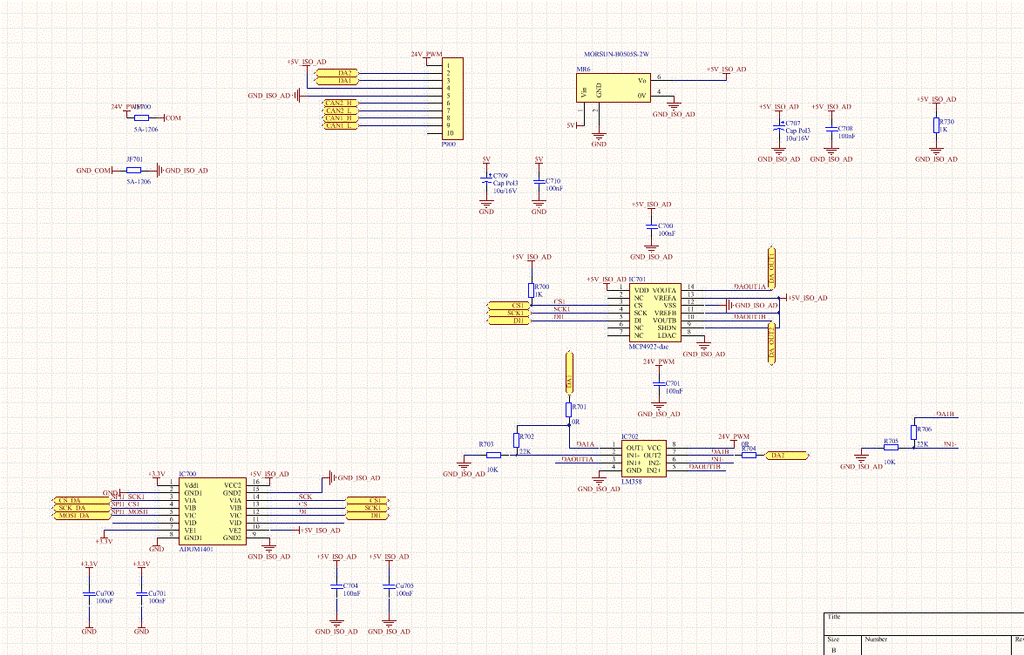Click the ADUM1401 isolator IC700 body

pyautogui.click(x=210, y=510)
